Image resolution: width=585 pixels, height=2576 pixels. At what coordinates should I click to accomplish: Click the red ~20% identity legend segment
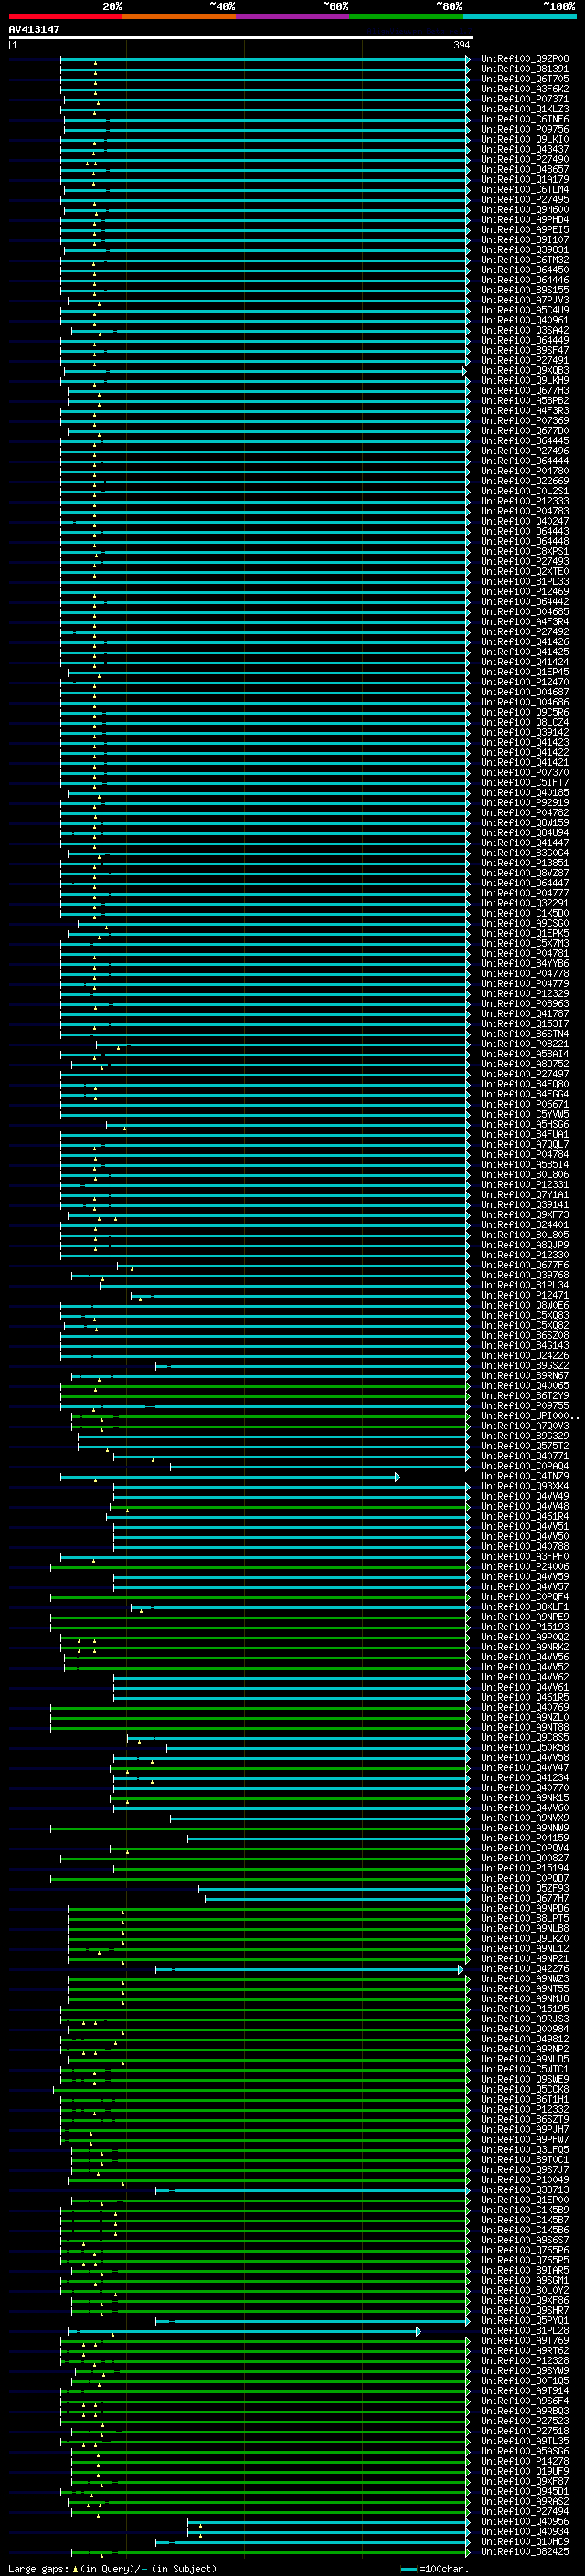coord(65,16)
